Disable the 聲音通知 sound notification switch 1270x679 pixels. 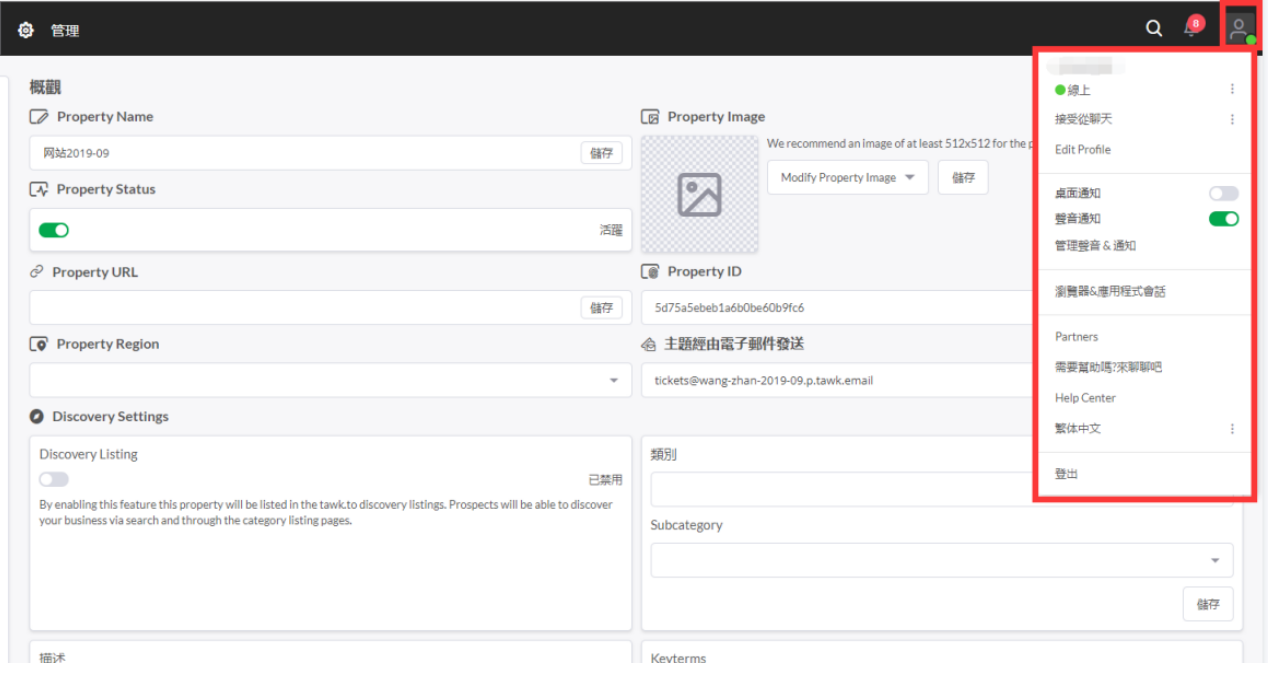pyautogui.click(x=1223, y=219)
